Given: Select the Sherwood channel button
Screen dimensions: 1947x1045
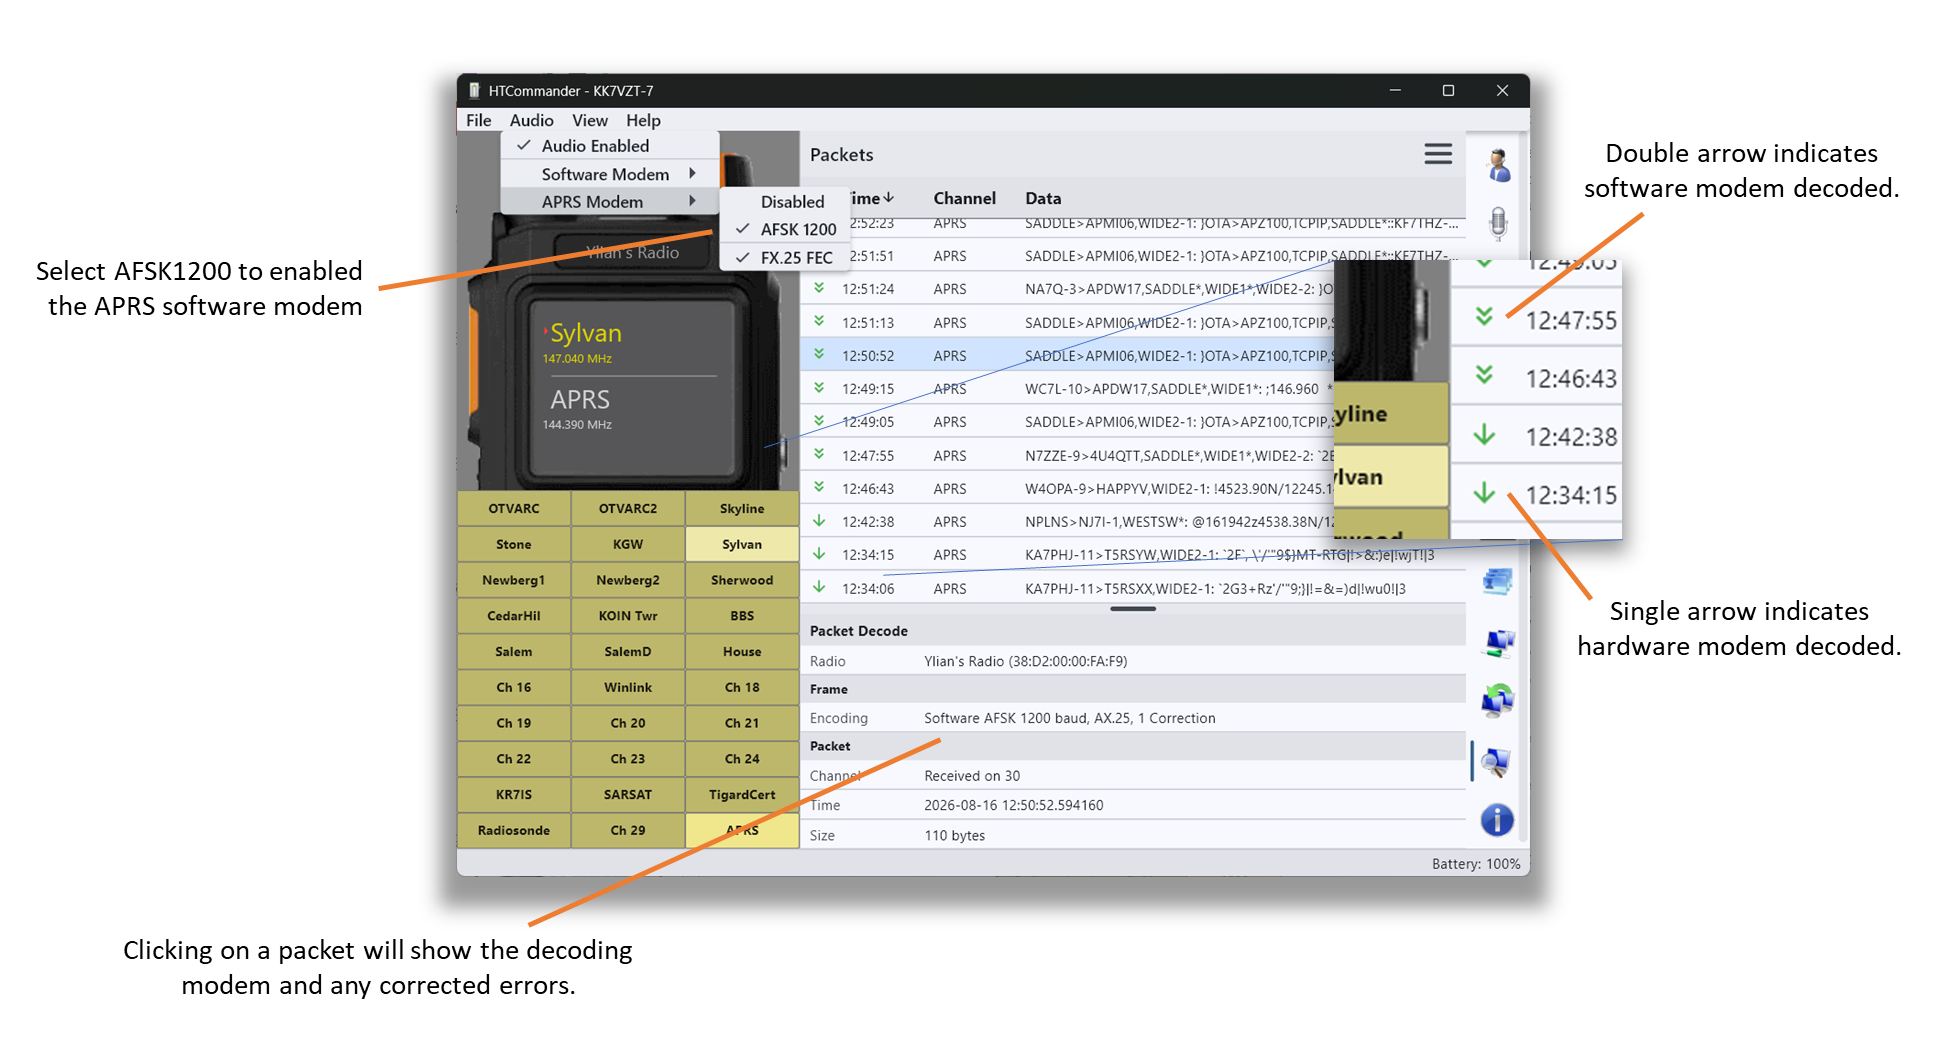Looking at the screenshot, I should (x=742, y=580).
